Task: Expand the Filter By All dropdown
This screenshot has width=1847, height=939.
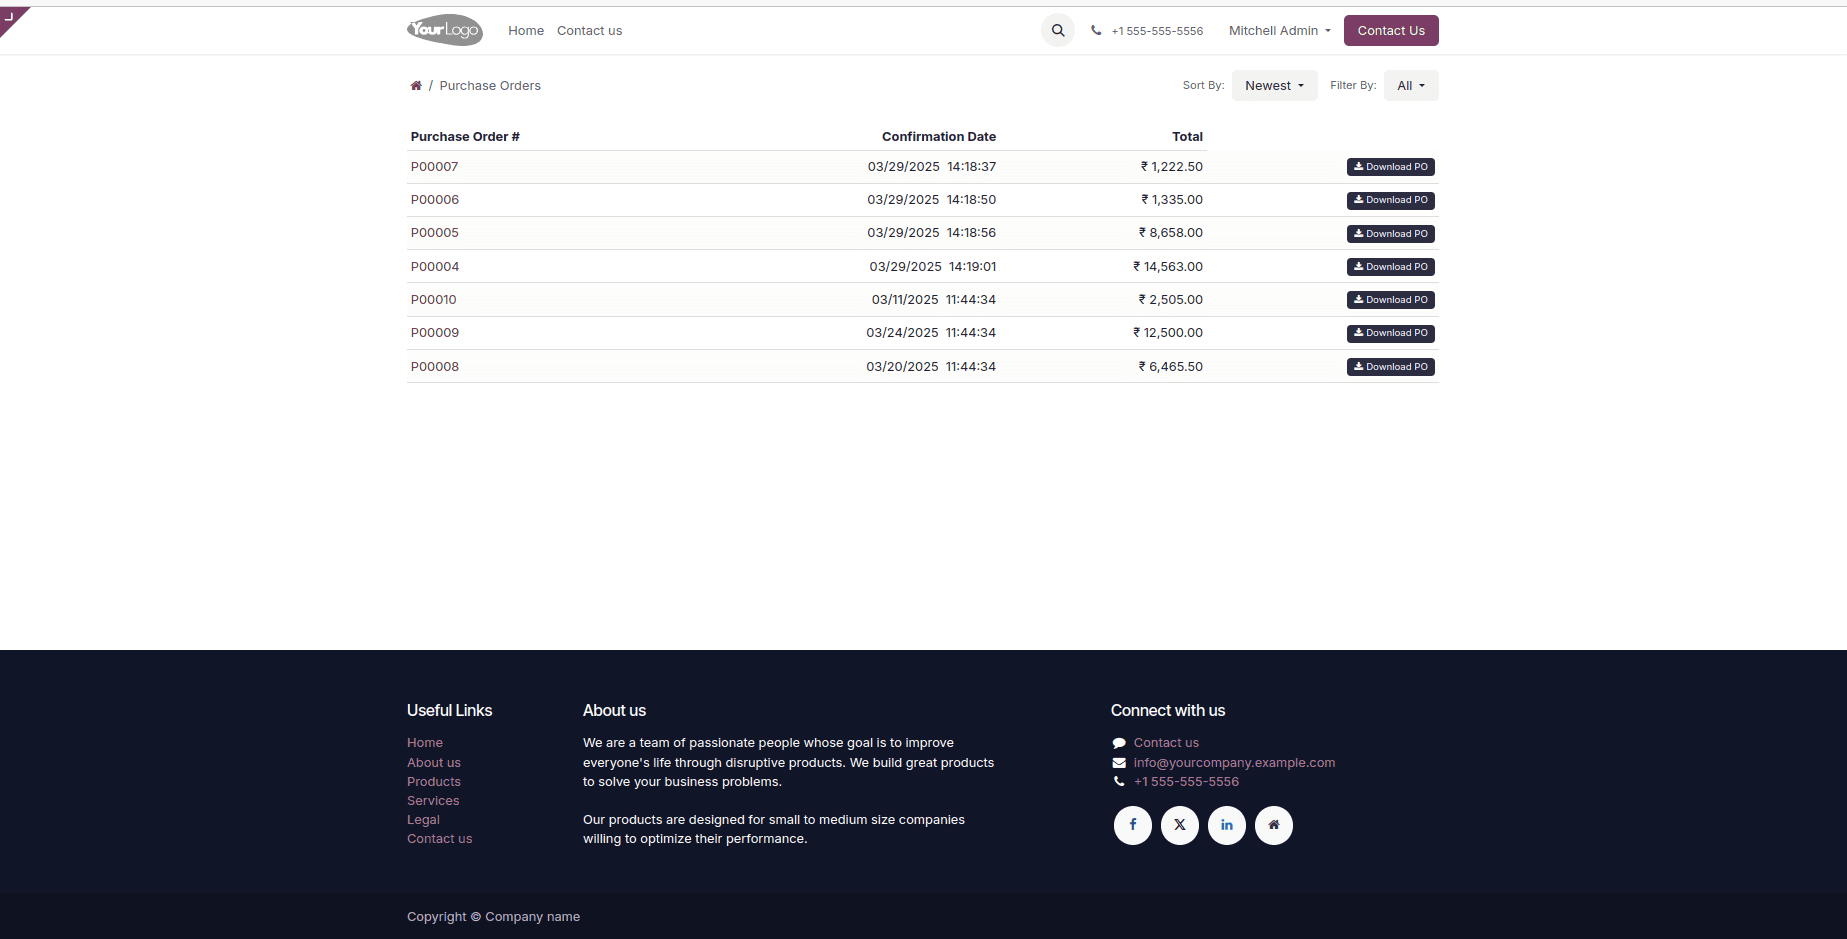Action: click(x=1411, y=86)
